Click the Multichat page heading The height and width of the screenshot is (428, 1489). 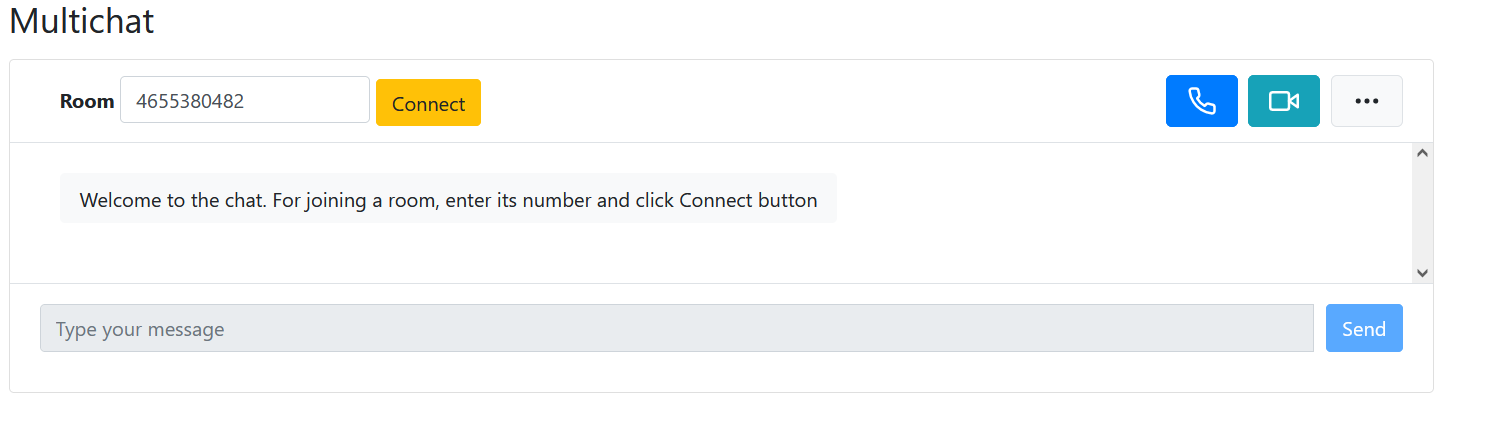coord(82,21)
